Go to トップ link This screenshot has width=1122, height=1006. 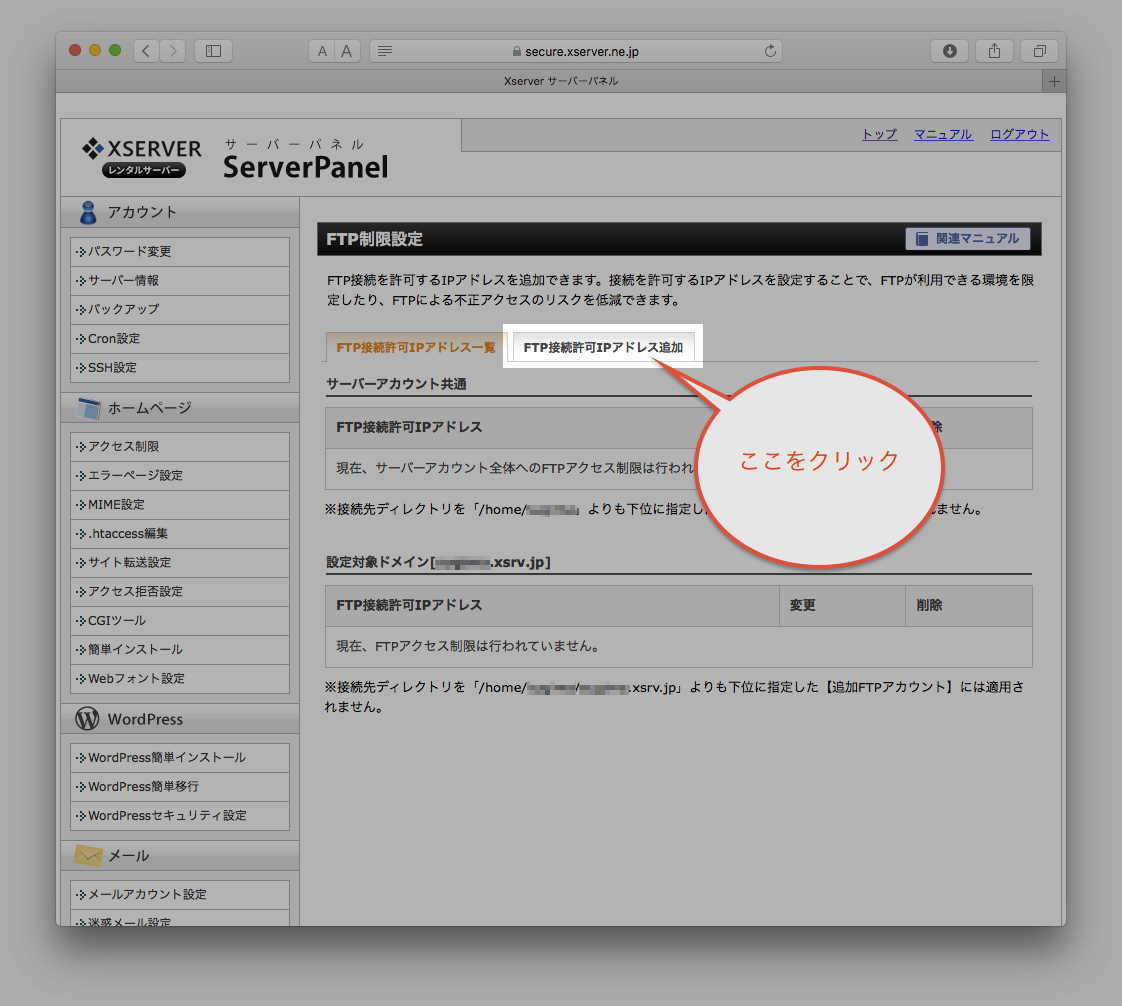(x=879, y=135)
